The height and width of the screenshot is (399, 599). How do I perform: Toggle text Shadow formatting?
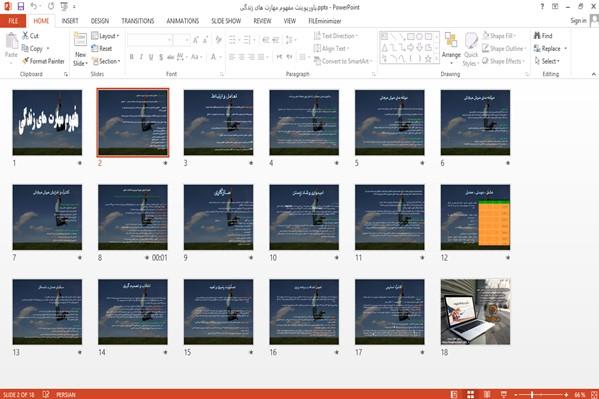tap(161, 57)
